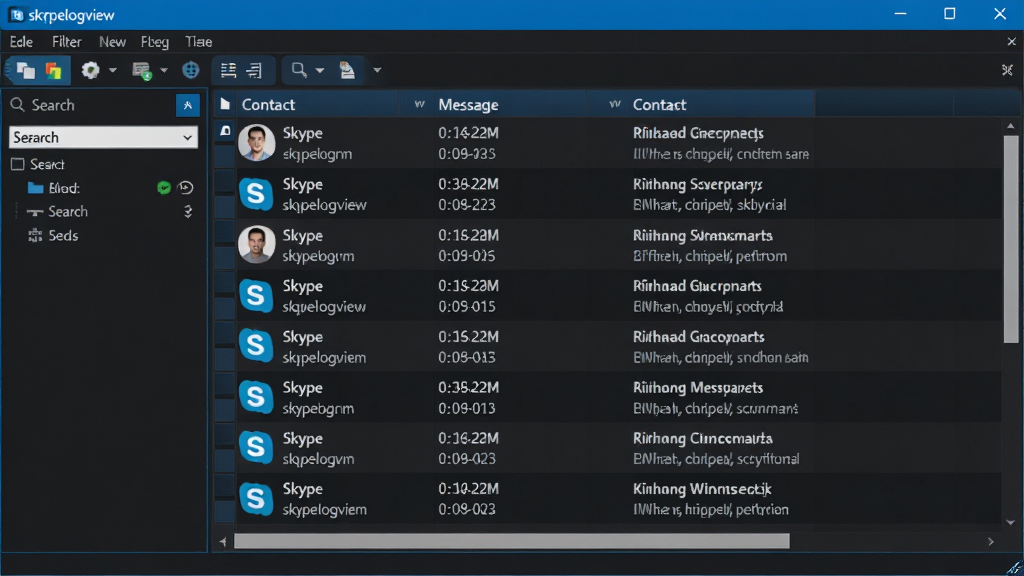Open the New menu
This screenshot has width=1024, height=576.
tap(112, 42)
